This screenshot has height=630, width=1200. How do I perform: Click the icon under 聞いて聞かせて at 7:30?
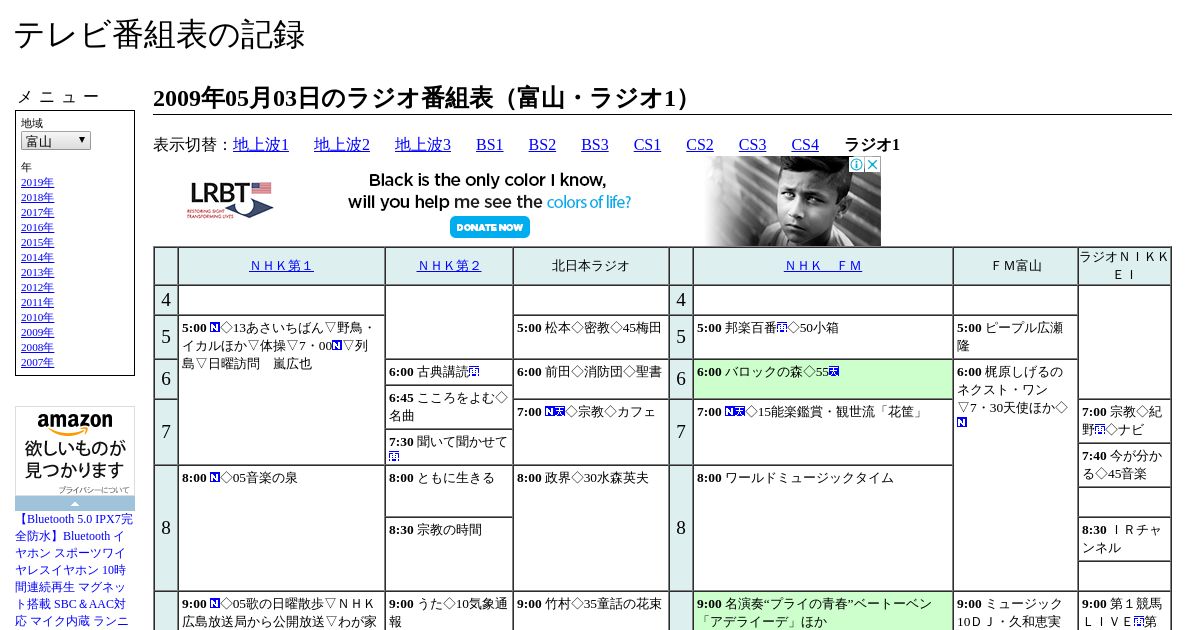(394, 456)
